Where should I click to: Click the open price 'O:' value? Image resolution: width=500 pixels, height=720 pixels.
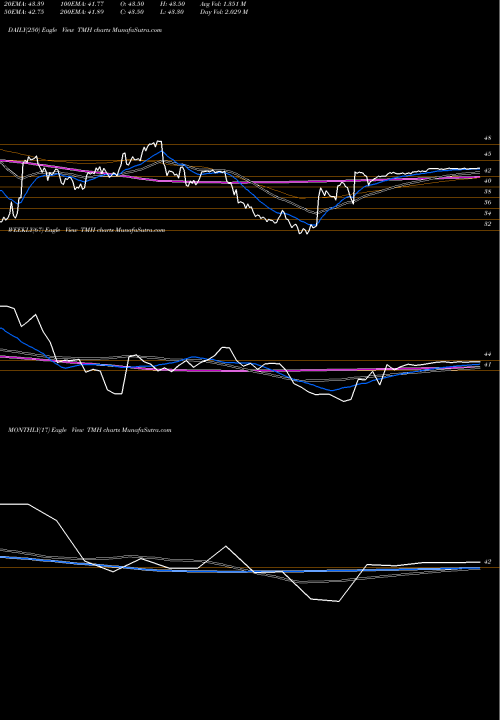pos(132,4)
